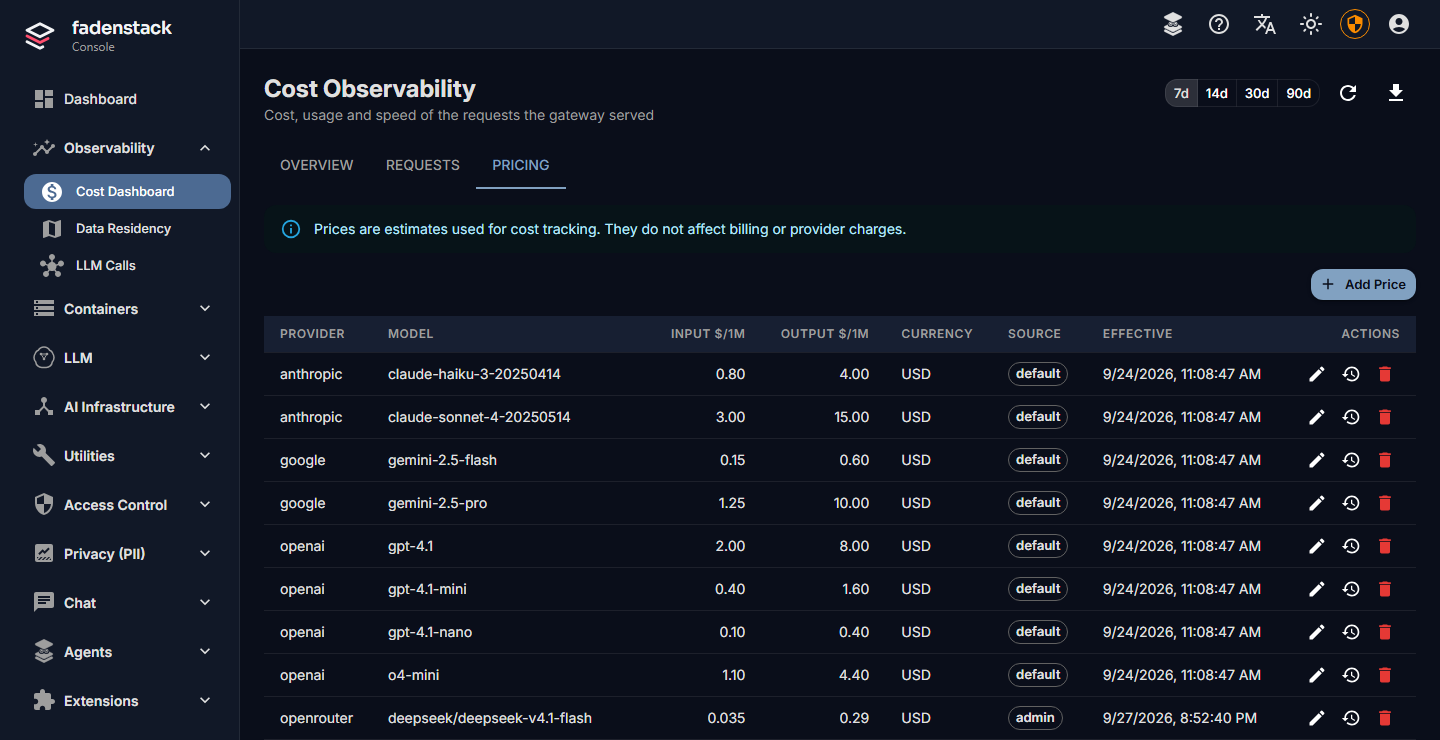Edit the o4-mini price
Screen dimensions: 1440x740
point(1317,675)
